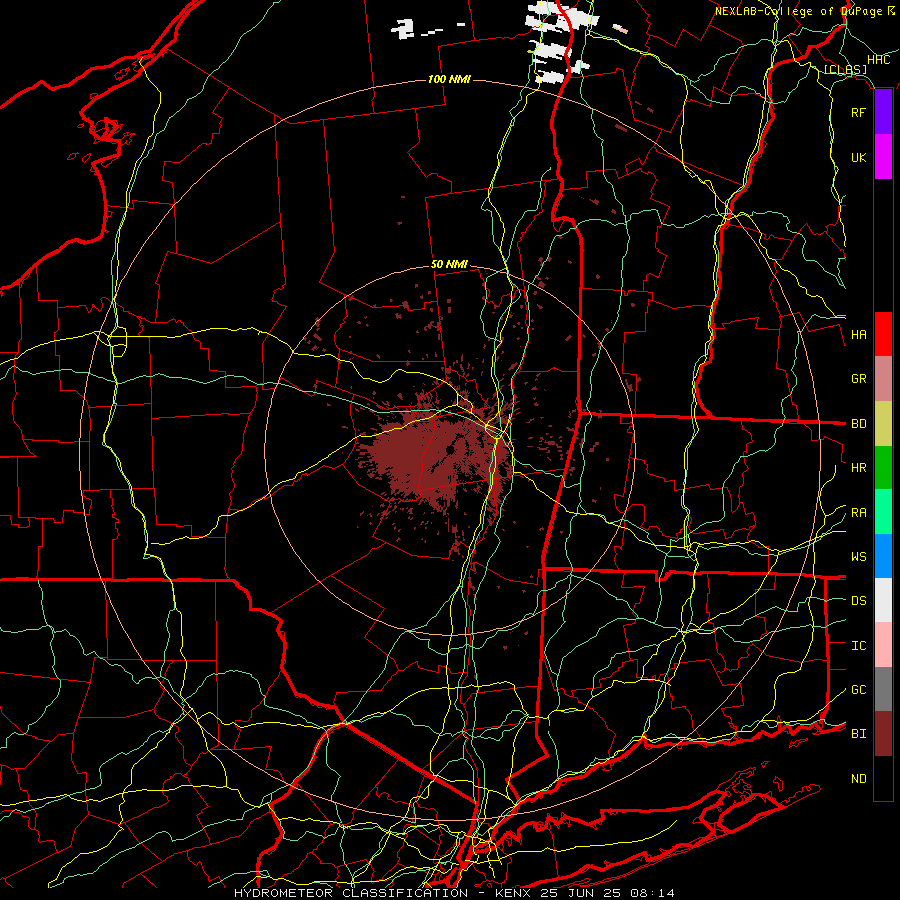Screen dimensions: 900x900
Task: Click the DS legend label
Action: point(859,600)
